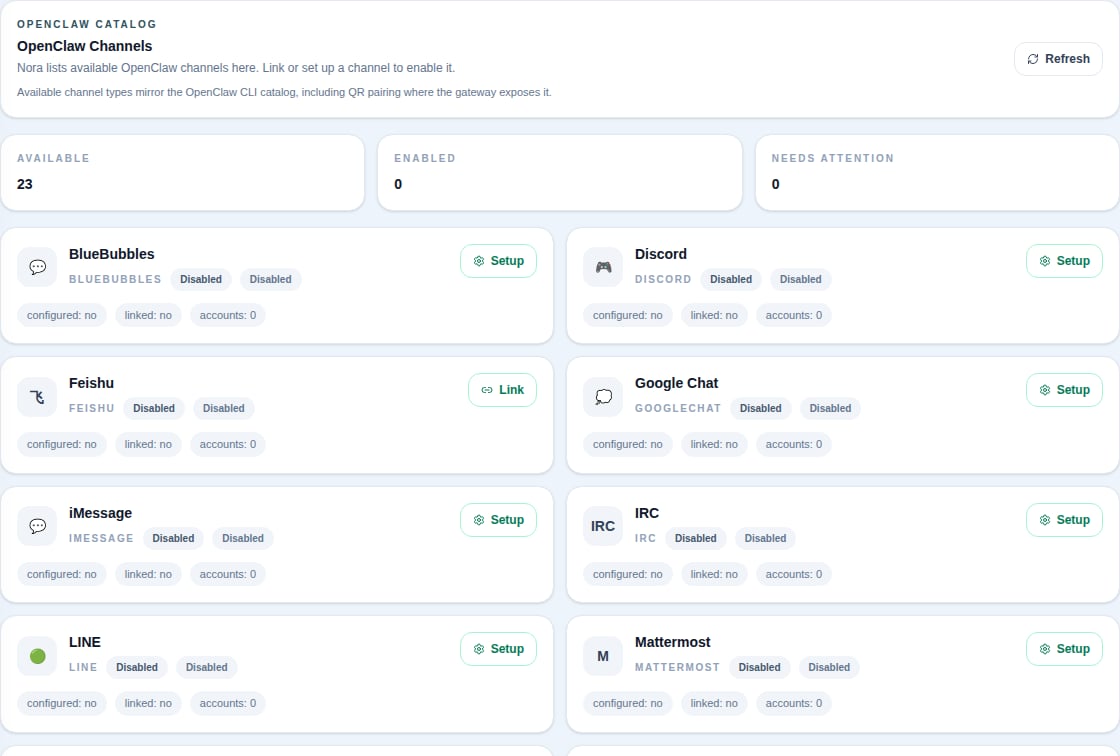Viewport: 1120px width, 756px height.
Task: Click BlueBubbles 'accounts: 0' chip
Action: pyautogui.click(x=228, y=315)
